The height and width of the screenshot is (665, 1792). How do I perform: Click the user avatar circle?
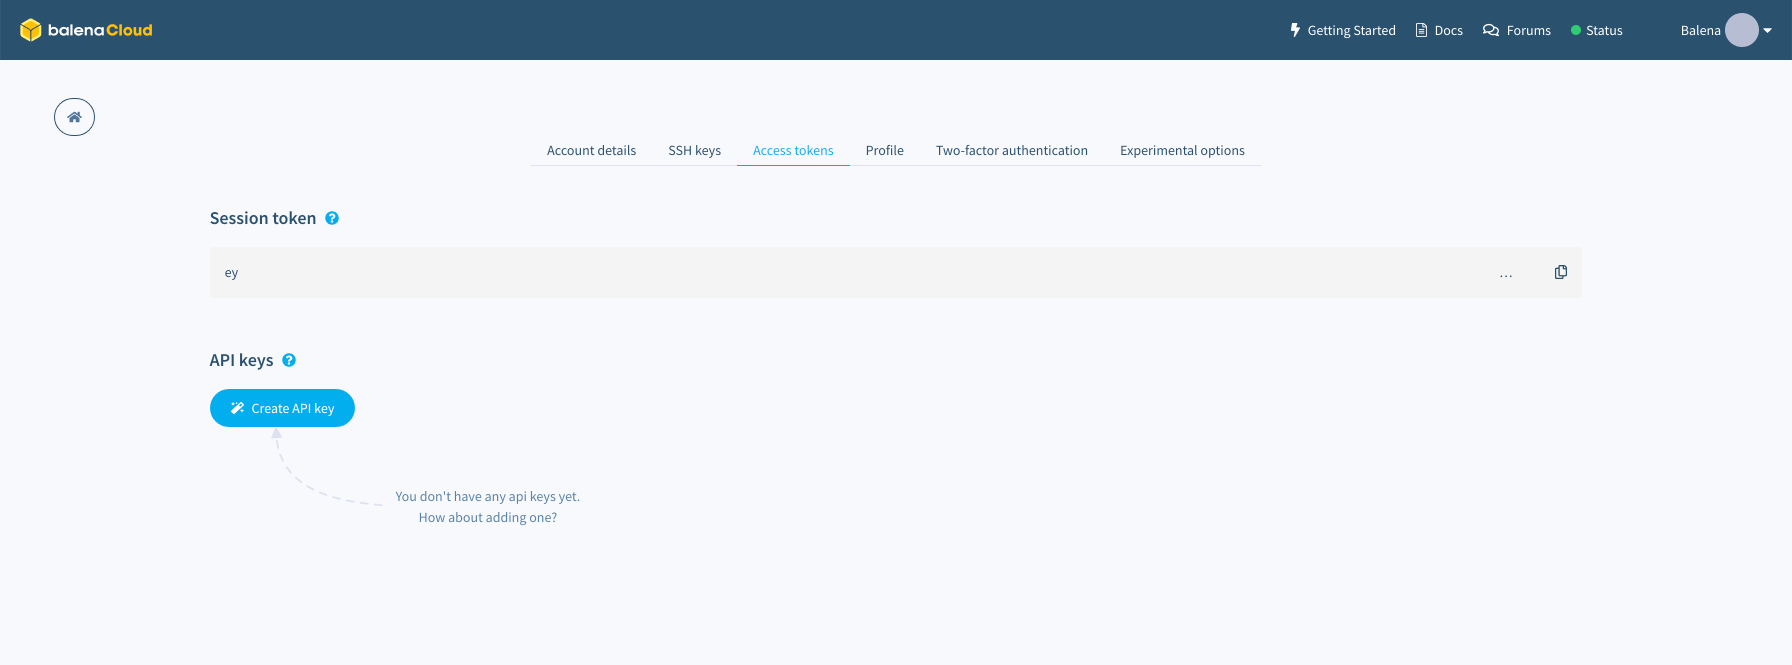pyautogui.click(x=1741, y=30)
